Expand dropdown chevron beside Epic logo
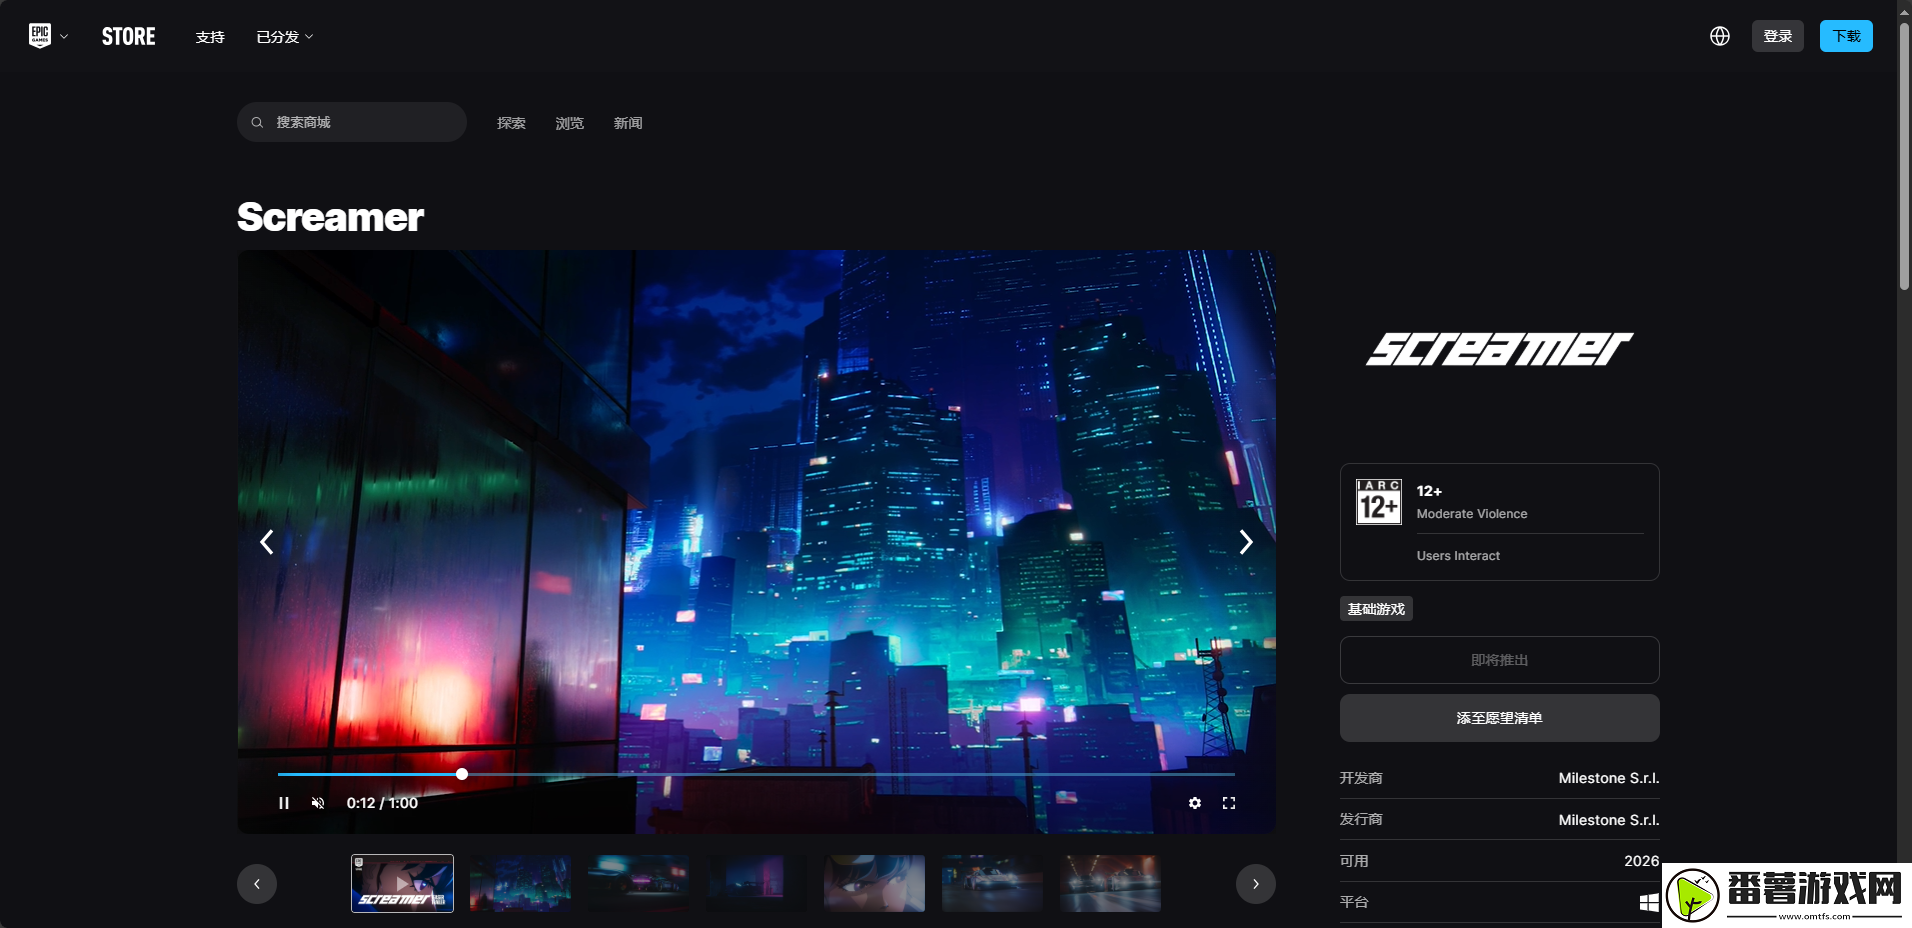 coord(64,37)
